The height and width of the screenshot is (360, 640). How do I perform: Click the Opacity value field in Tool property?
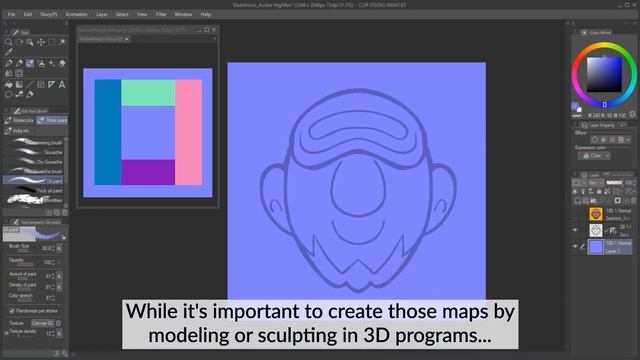[x=47, y=262]
